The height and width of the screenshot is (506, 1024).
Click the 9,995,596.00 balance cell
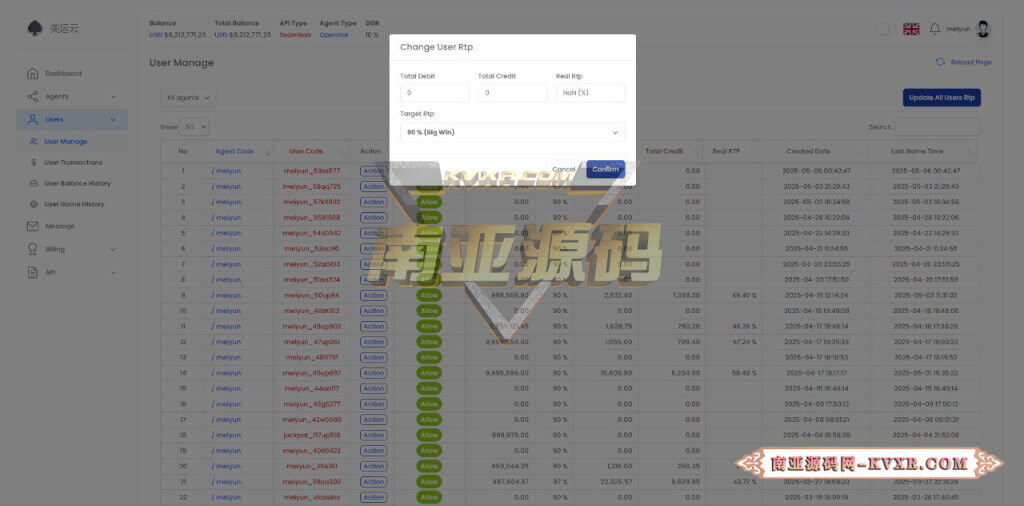coord(507,373)
